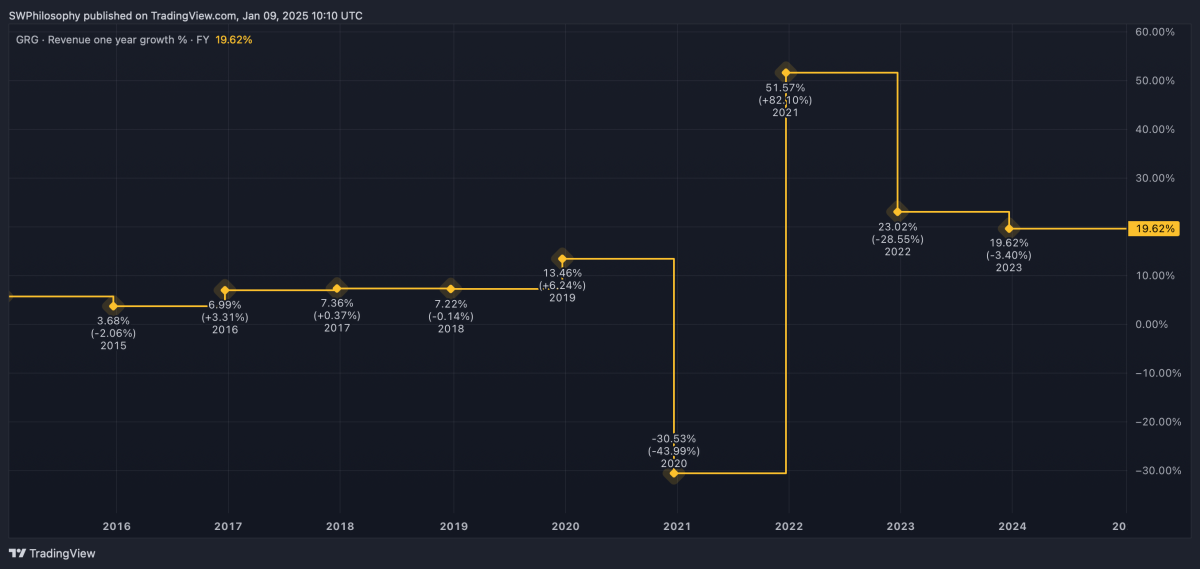
Task: Click the 2018 year label on time axis
Action: [340, 526]
